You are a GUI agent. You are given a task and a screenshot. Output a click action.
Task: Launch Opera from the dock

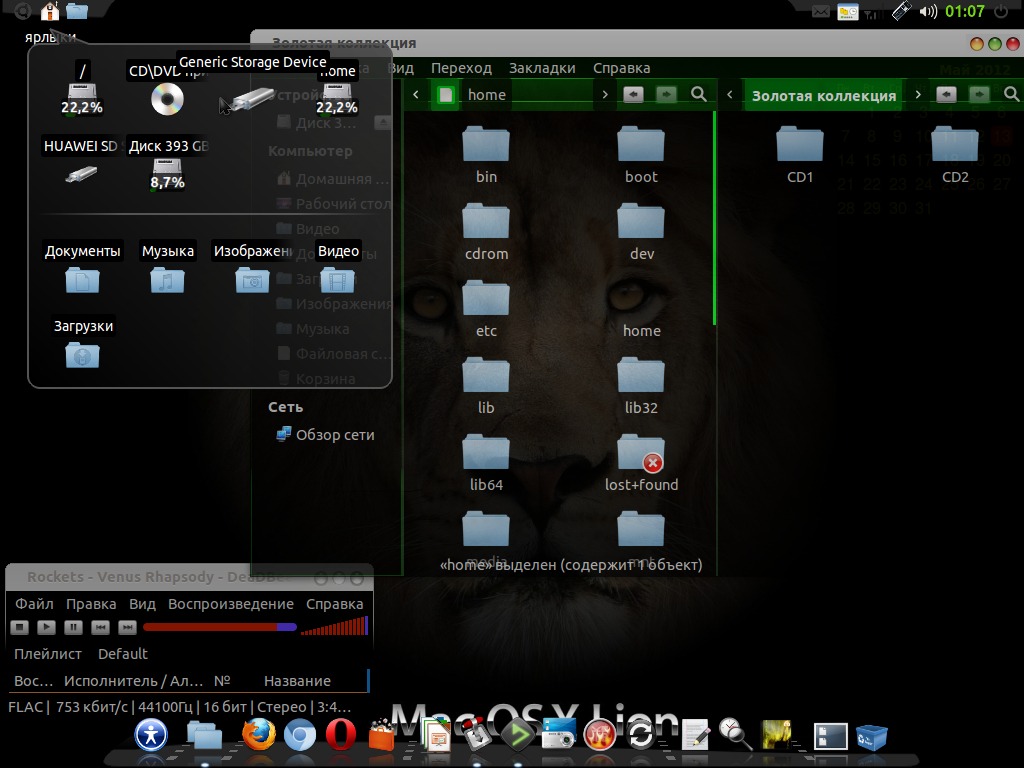pyautogui.click(x=341, y=736)
